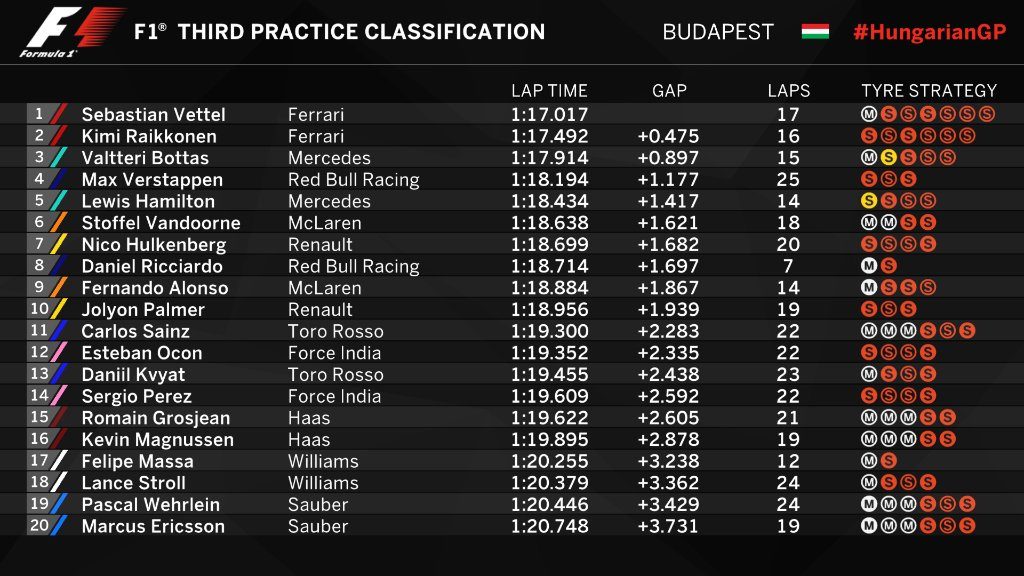Sort by the LAPS column header
1024x576 pixels.
click(788, 91)
